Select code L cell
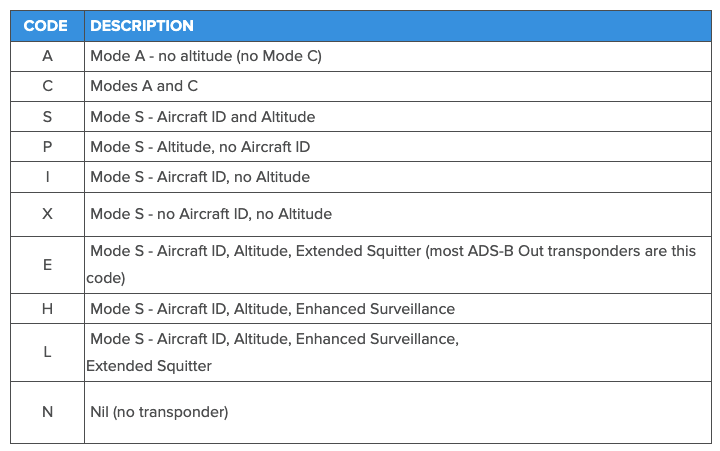 pyautogui.click(x=47, y=352)
